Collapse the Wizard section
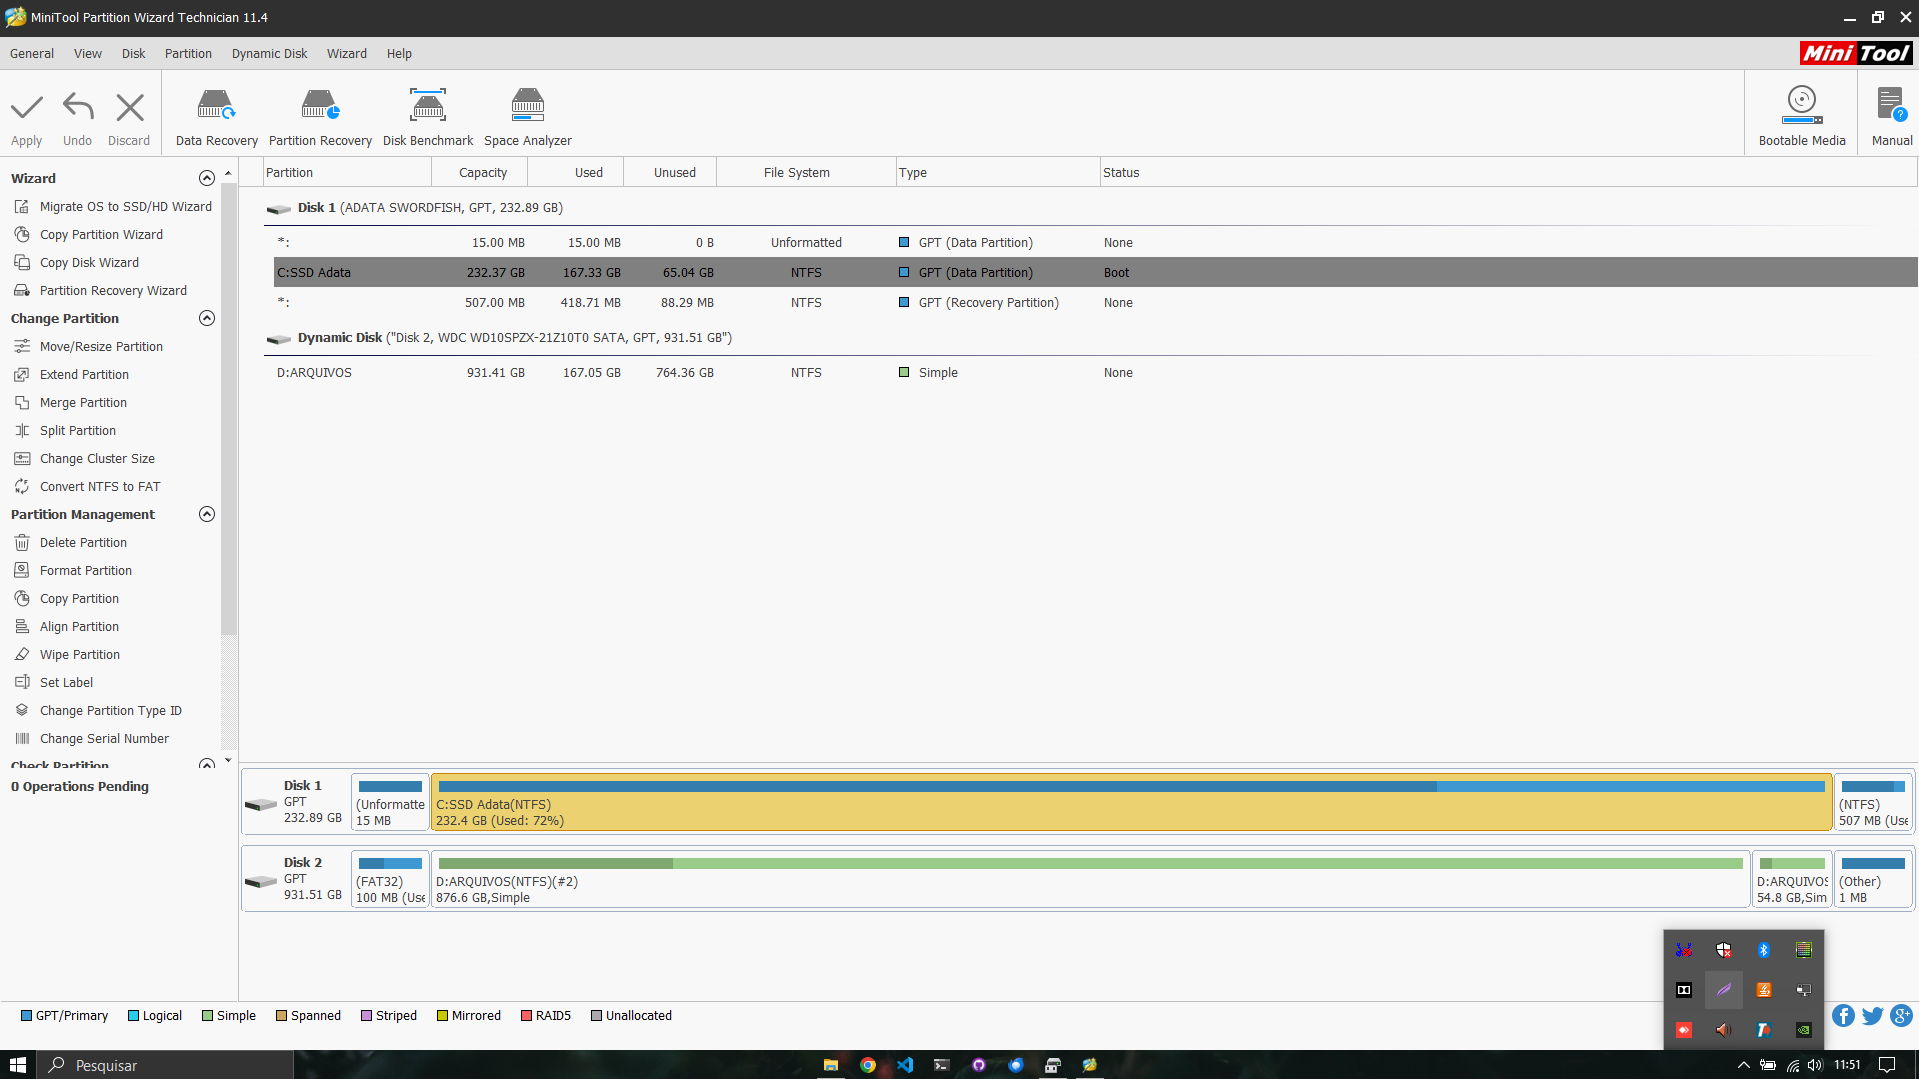1919x1079 pixels. 207,178
